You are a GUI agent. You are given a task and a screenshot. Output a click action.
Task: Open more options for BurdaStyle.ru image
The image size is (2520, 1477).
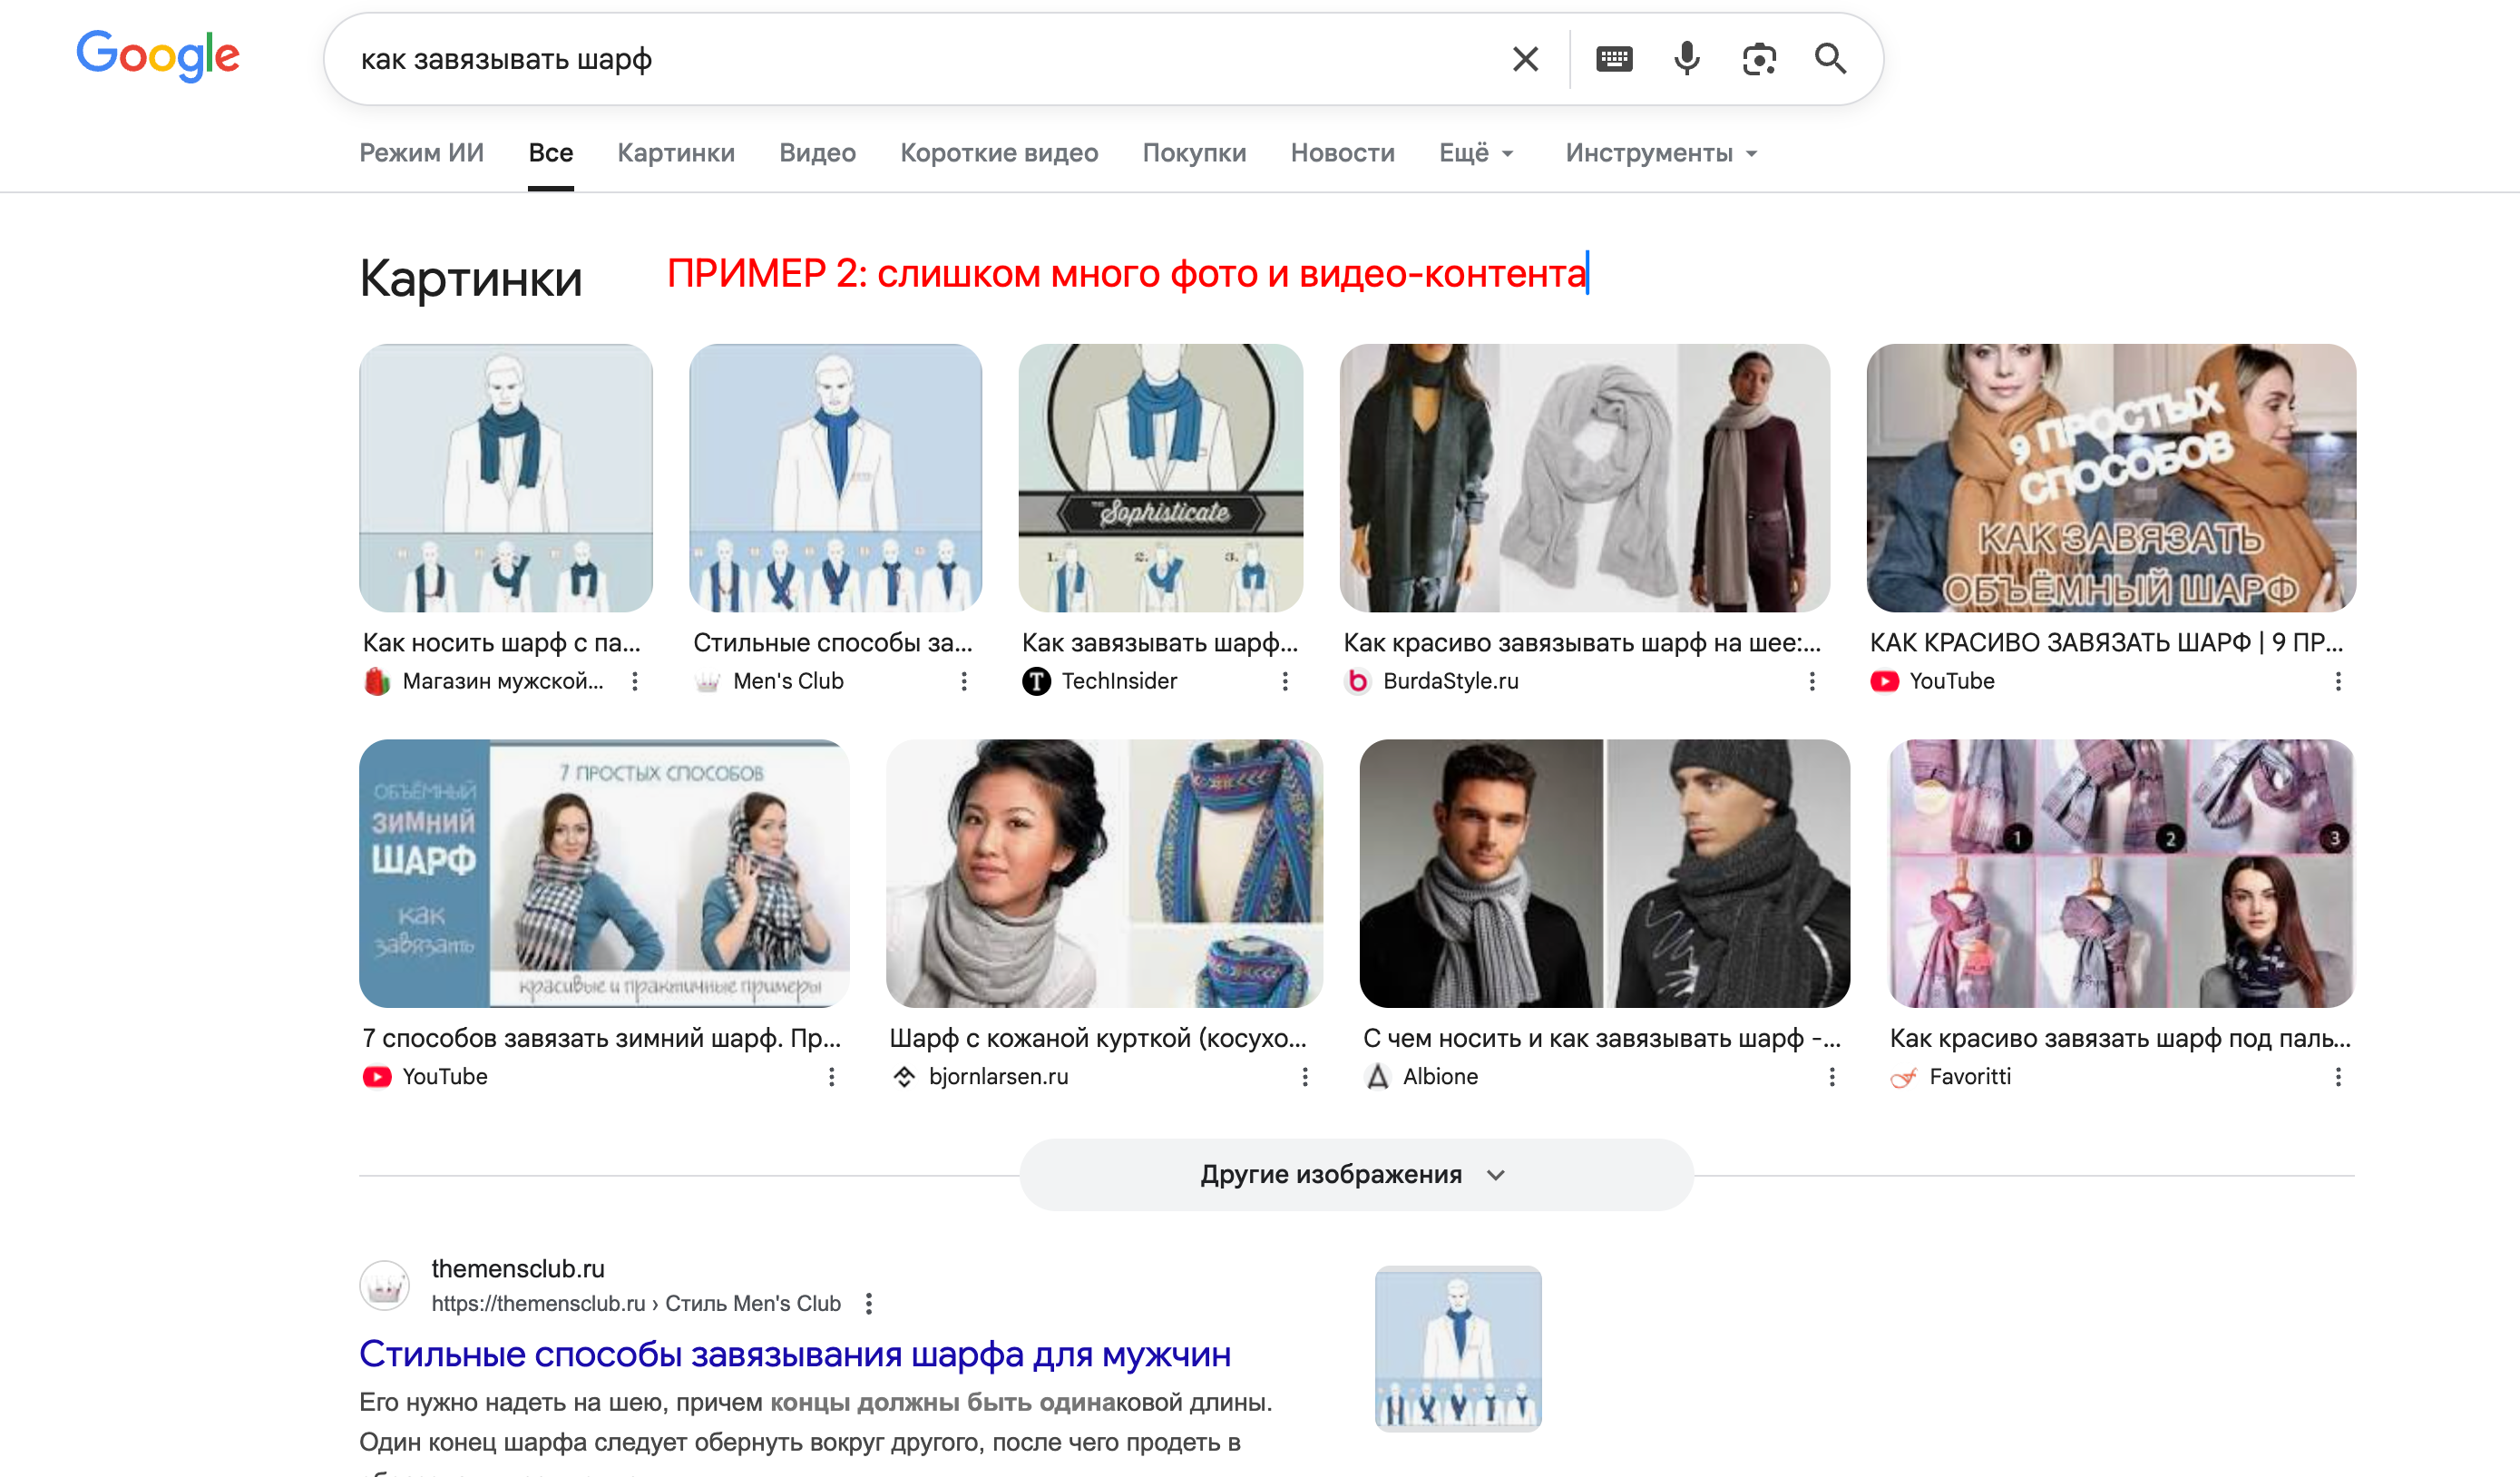tap(1811, 681)
